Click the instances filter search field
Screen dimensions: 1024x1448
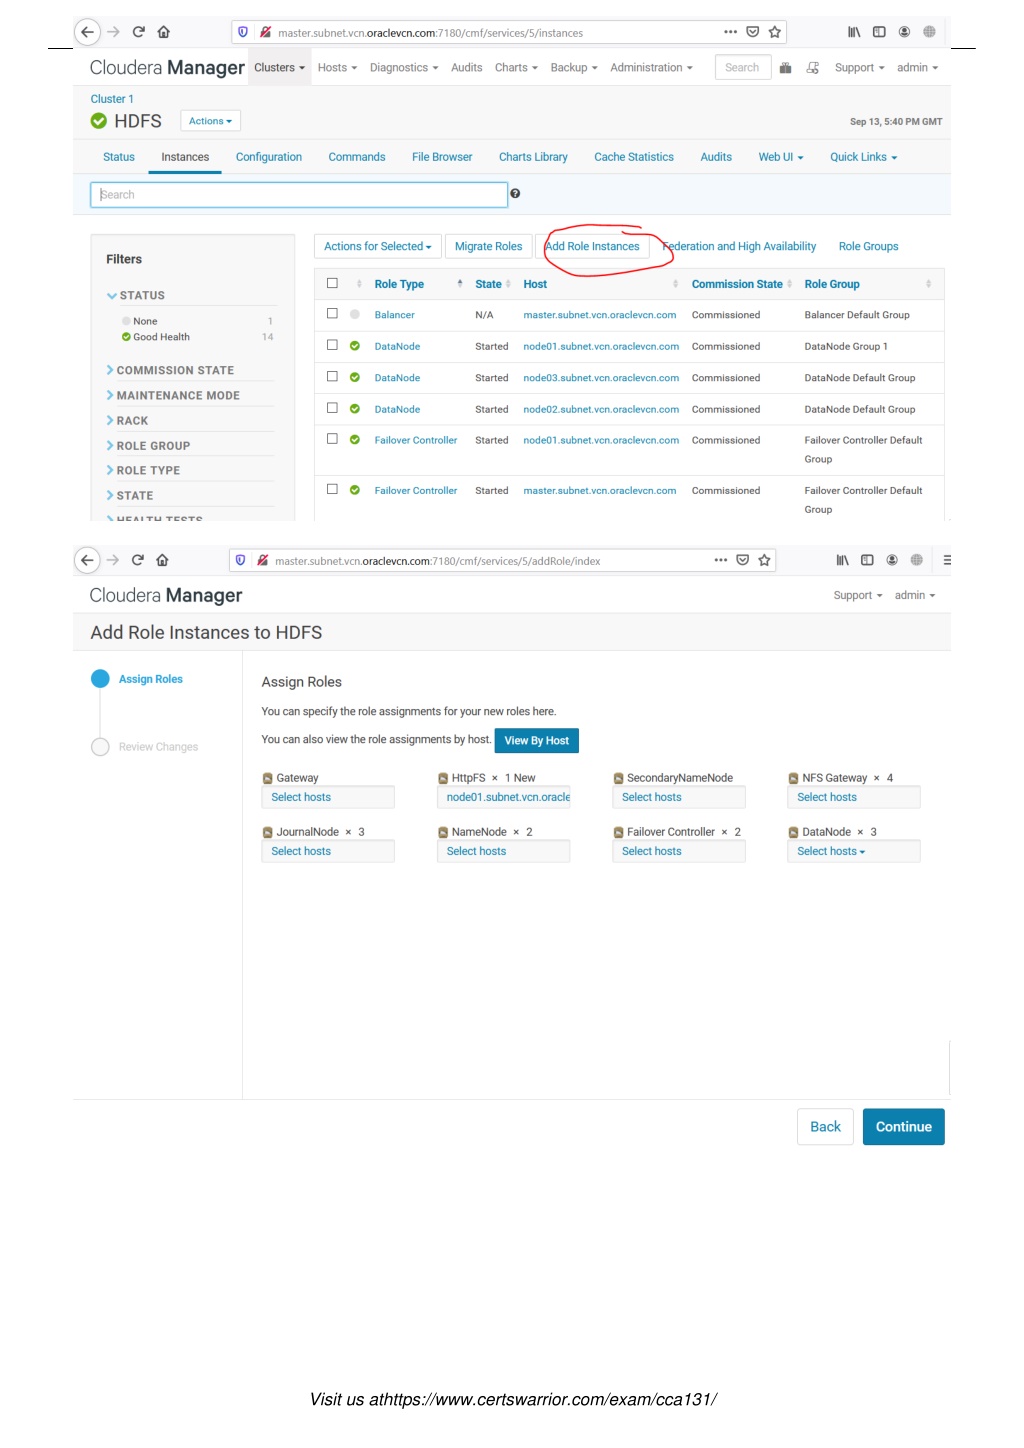pos(299,194)
